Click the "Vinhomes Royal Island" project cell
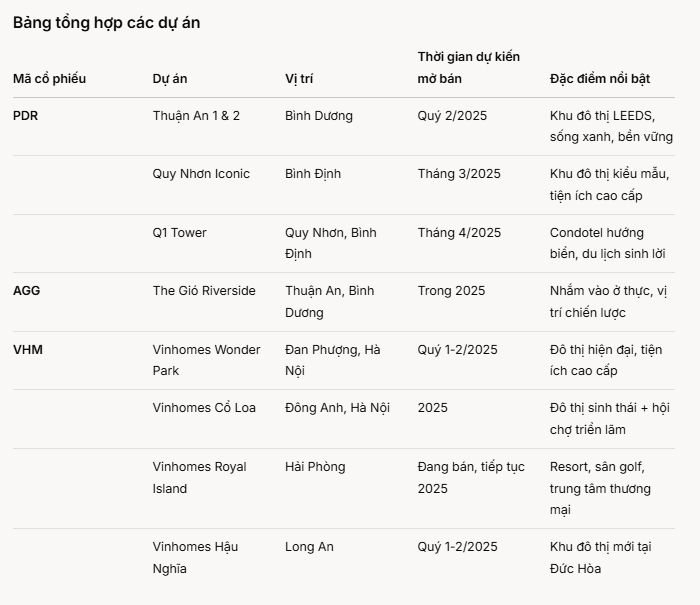700x605 pixels. tap(199, 477)
